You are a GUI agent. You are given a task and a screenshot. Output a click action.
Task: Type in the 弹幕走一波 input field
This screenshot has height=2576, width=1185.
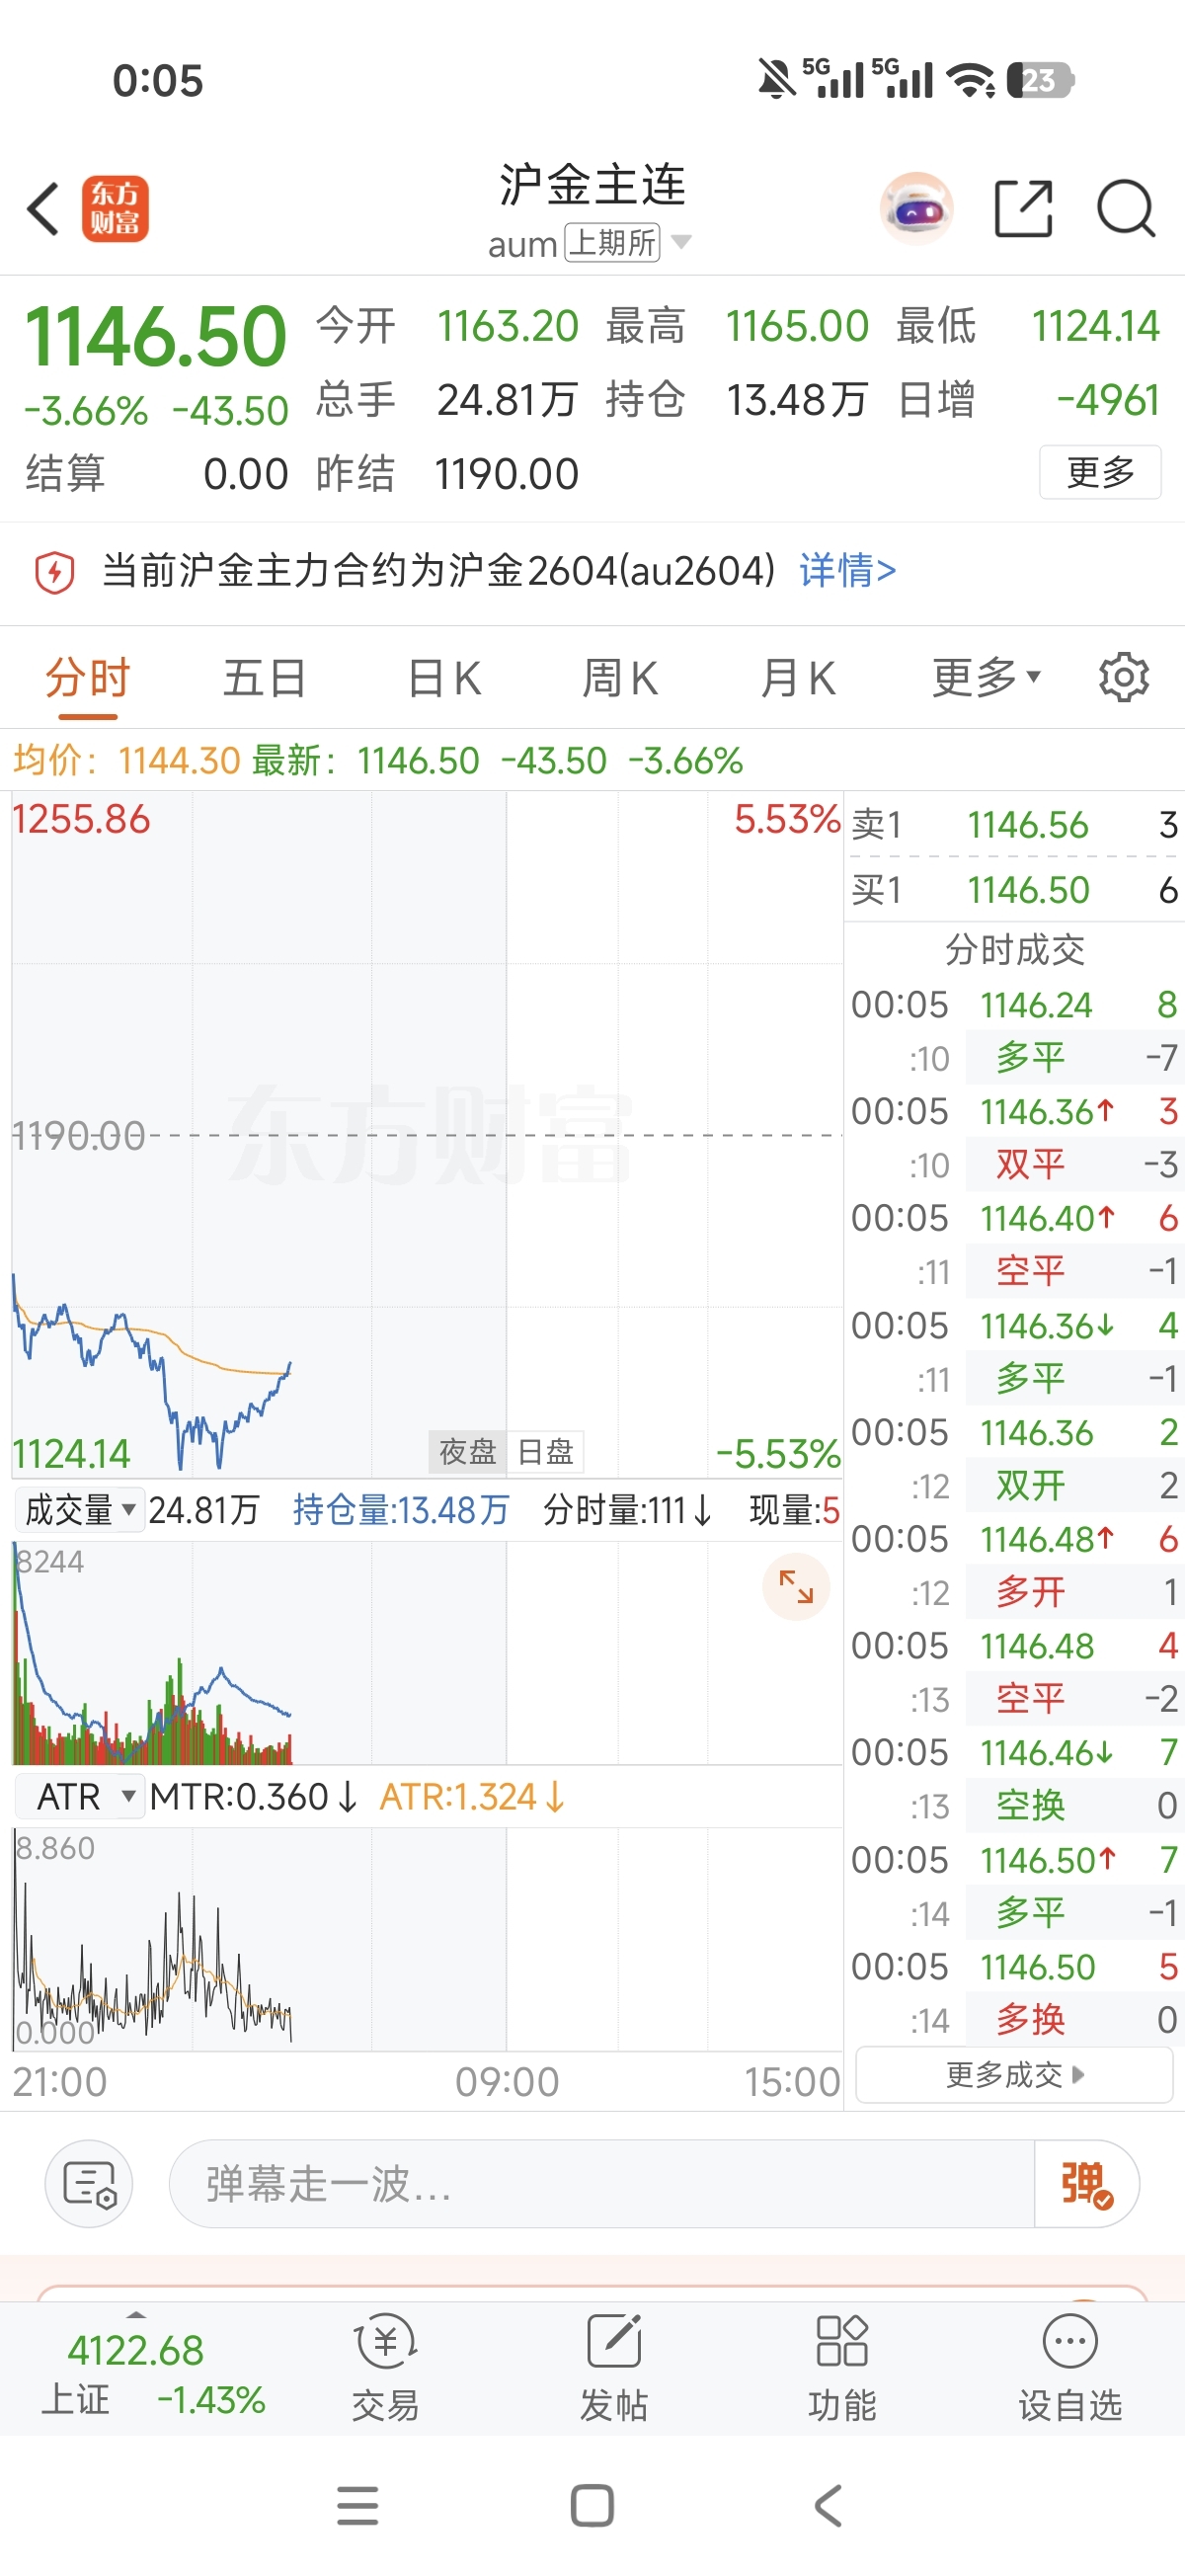600,2185
